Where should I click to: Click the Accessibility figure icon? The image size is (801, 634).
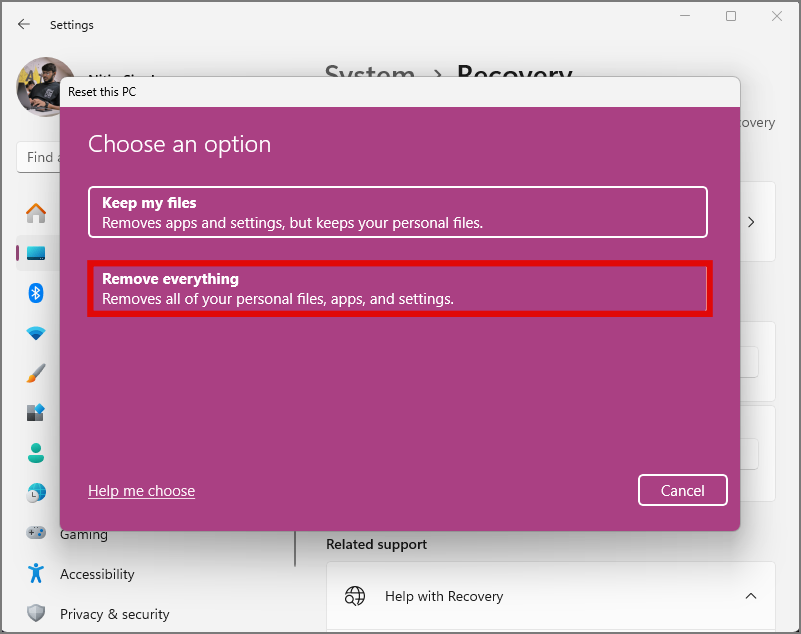(x=36, y=573)
